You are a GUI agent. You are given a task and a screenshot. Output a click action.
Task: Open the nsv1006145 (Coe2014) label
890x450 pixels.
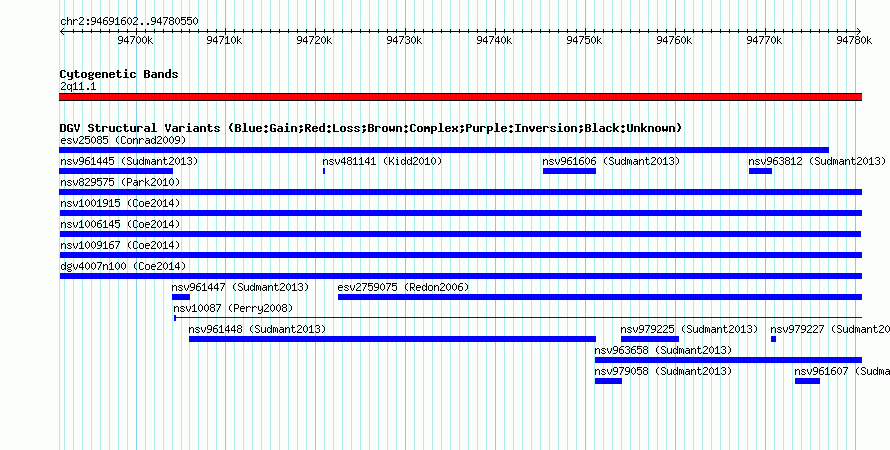[120, 224]
